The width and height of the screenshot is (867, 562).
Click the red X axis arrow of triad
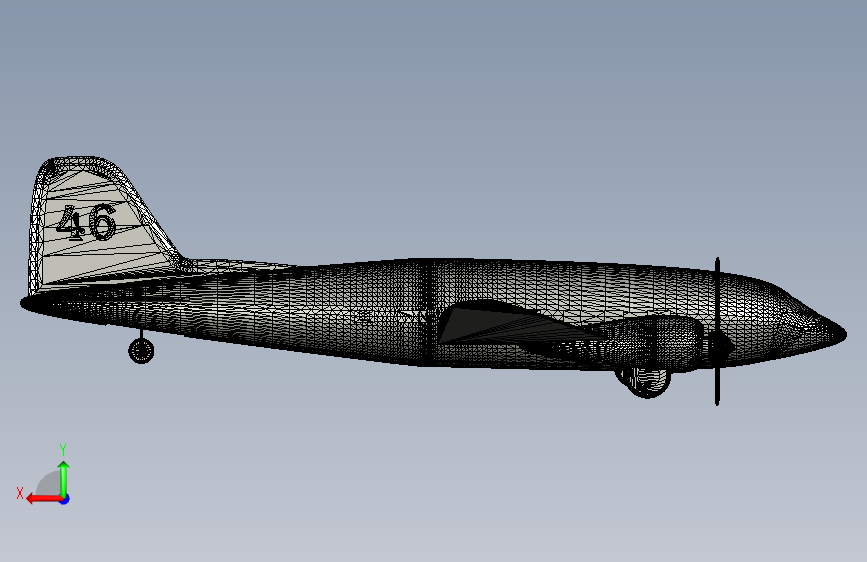(x=43, y=499)
